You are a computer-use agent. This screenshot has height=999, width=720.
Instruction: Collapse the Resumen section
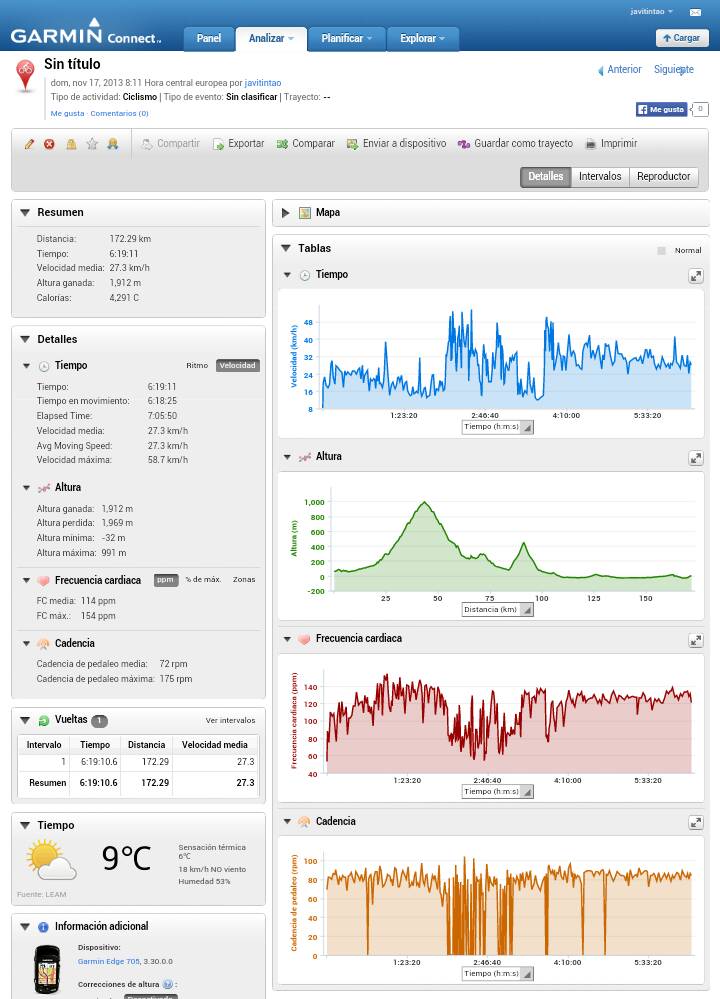(25, 213)
